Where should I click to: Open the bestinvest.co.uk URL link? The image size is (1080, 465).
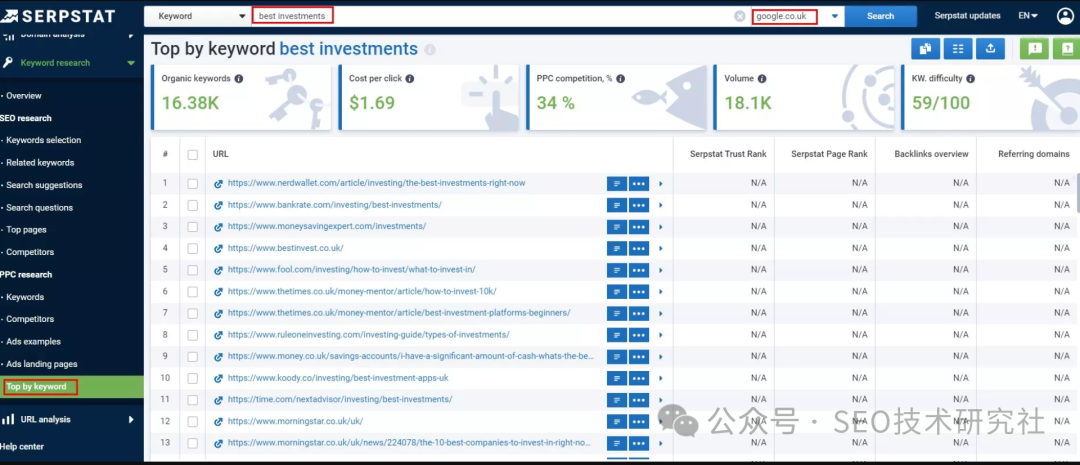[x=285, y=248]
